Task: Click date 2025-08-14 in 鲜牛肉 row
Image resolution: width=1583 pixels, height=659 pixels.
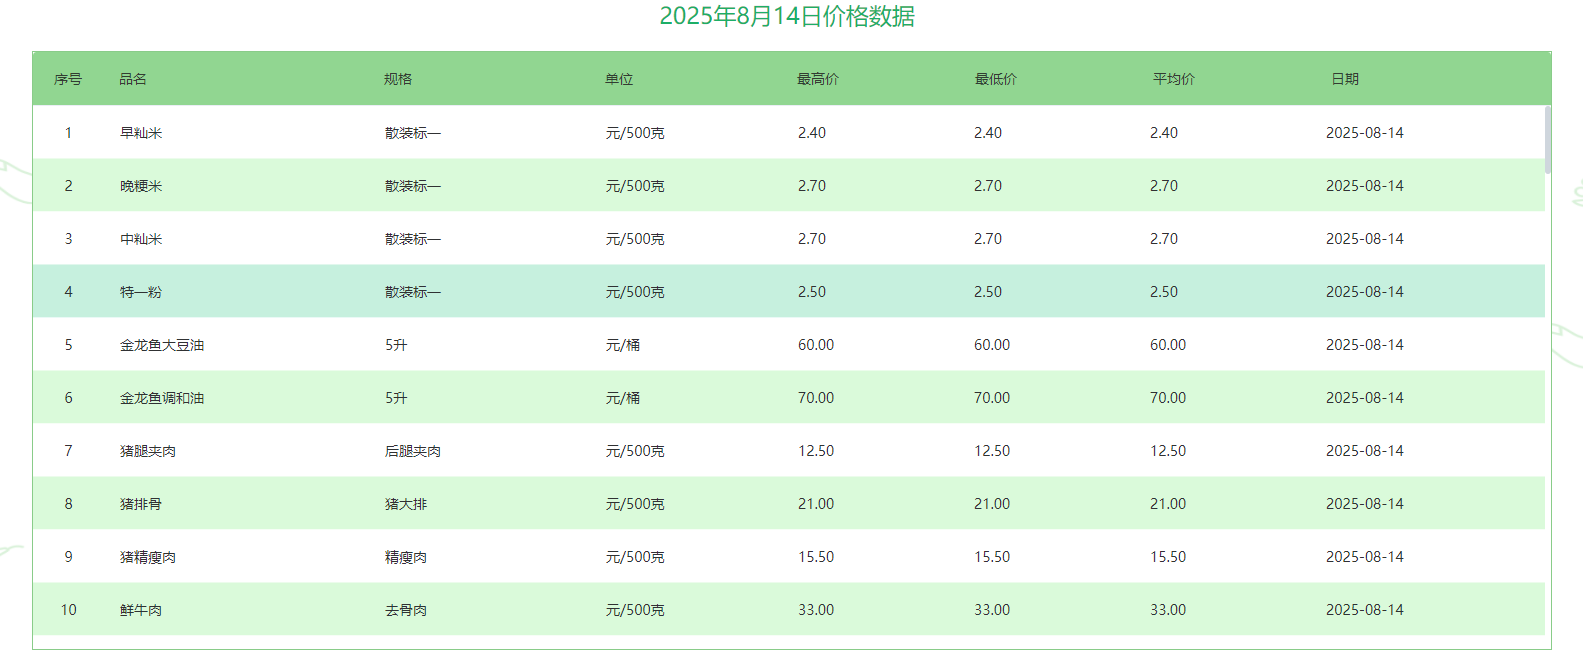Action: coord(1365,610)
